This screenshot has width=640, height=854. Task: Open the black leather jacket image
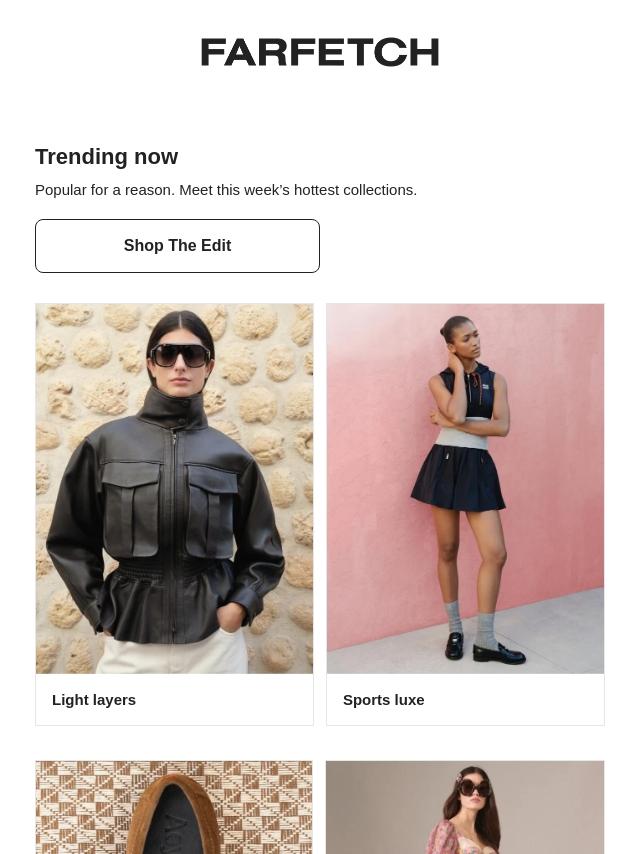[174, 489]
